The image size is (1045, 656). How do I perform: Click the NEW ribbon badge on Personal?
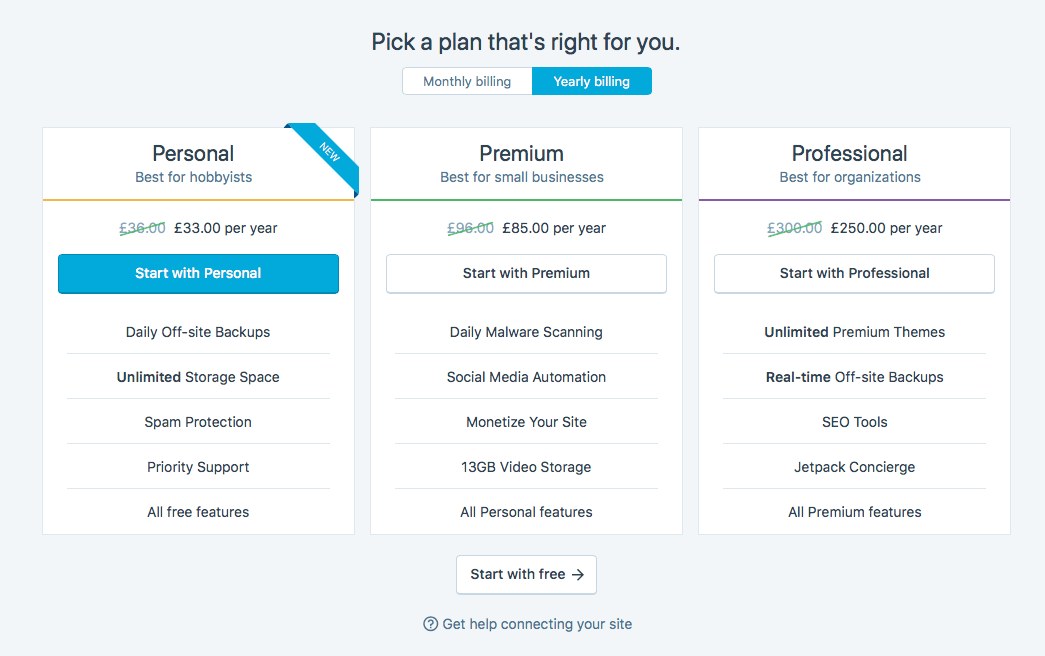tap(325, 157)
